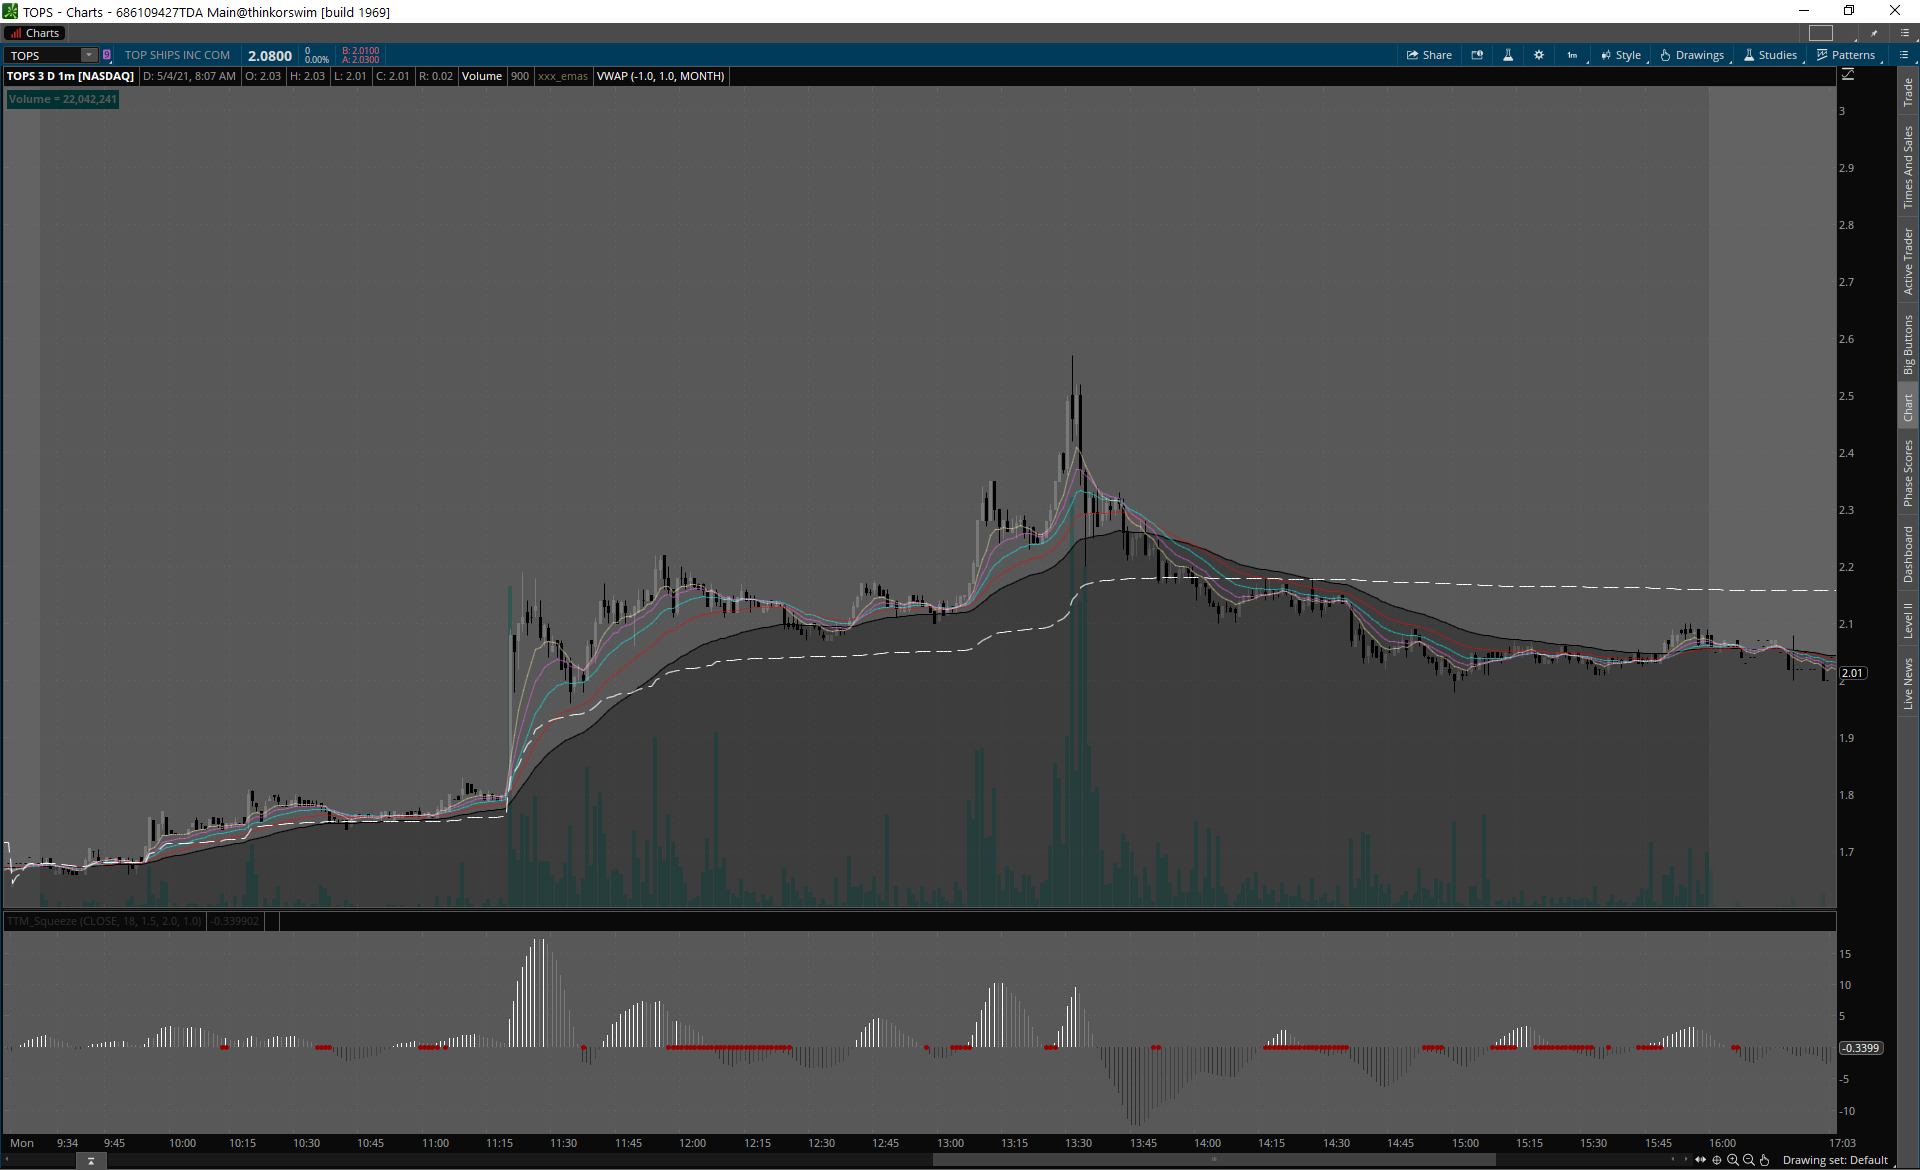Viewport: 1920px width, 1170px height.
Task: Click the zoom in magnifier icon
Action: (1733, 1160)
